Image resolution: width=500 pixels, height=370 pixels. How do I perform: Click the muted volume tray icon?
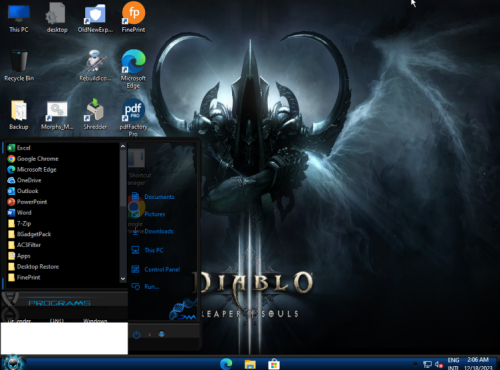tap(439, 364)
